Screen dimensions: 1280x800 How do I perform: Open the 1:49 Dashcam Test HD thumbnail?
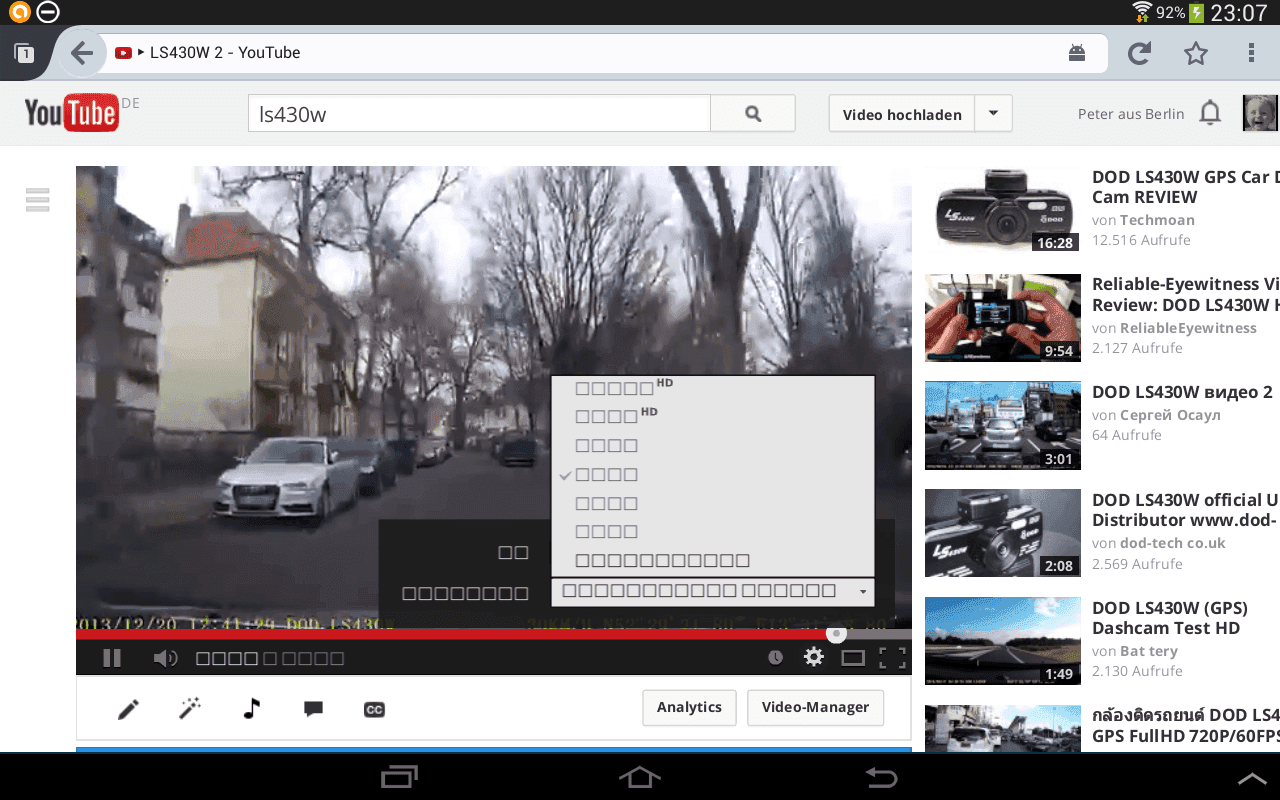[1003, 641]
